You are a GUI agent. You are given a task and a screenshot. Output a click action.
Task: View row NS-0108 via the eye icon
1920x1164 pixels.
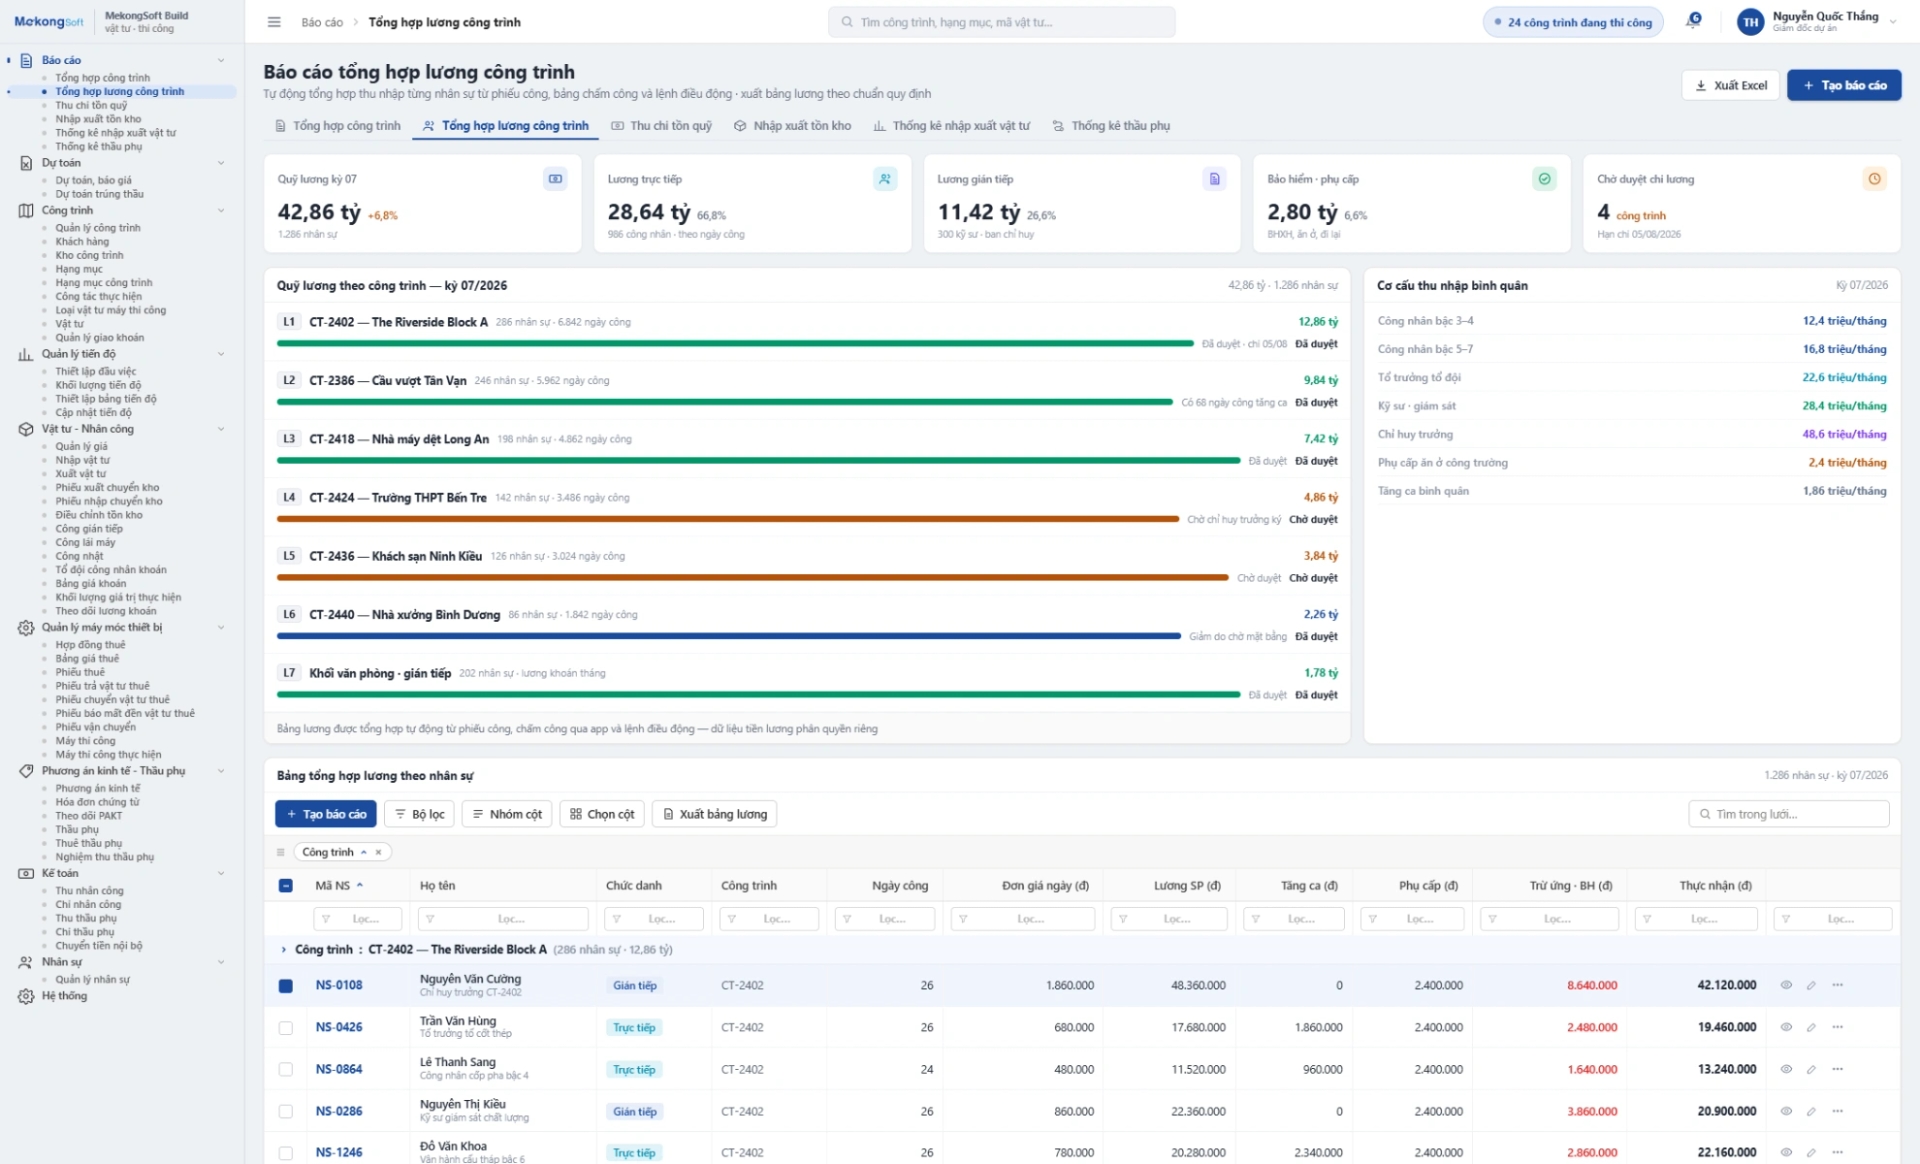[1786, 986]
